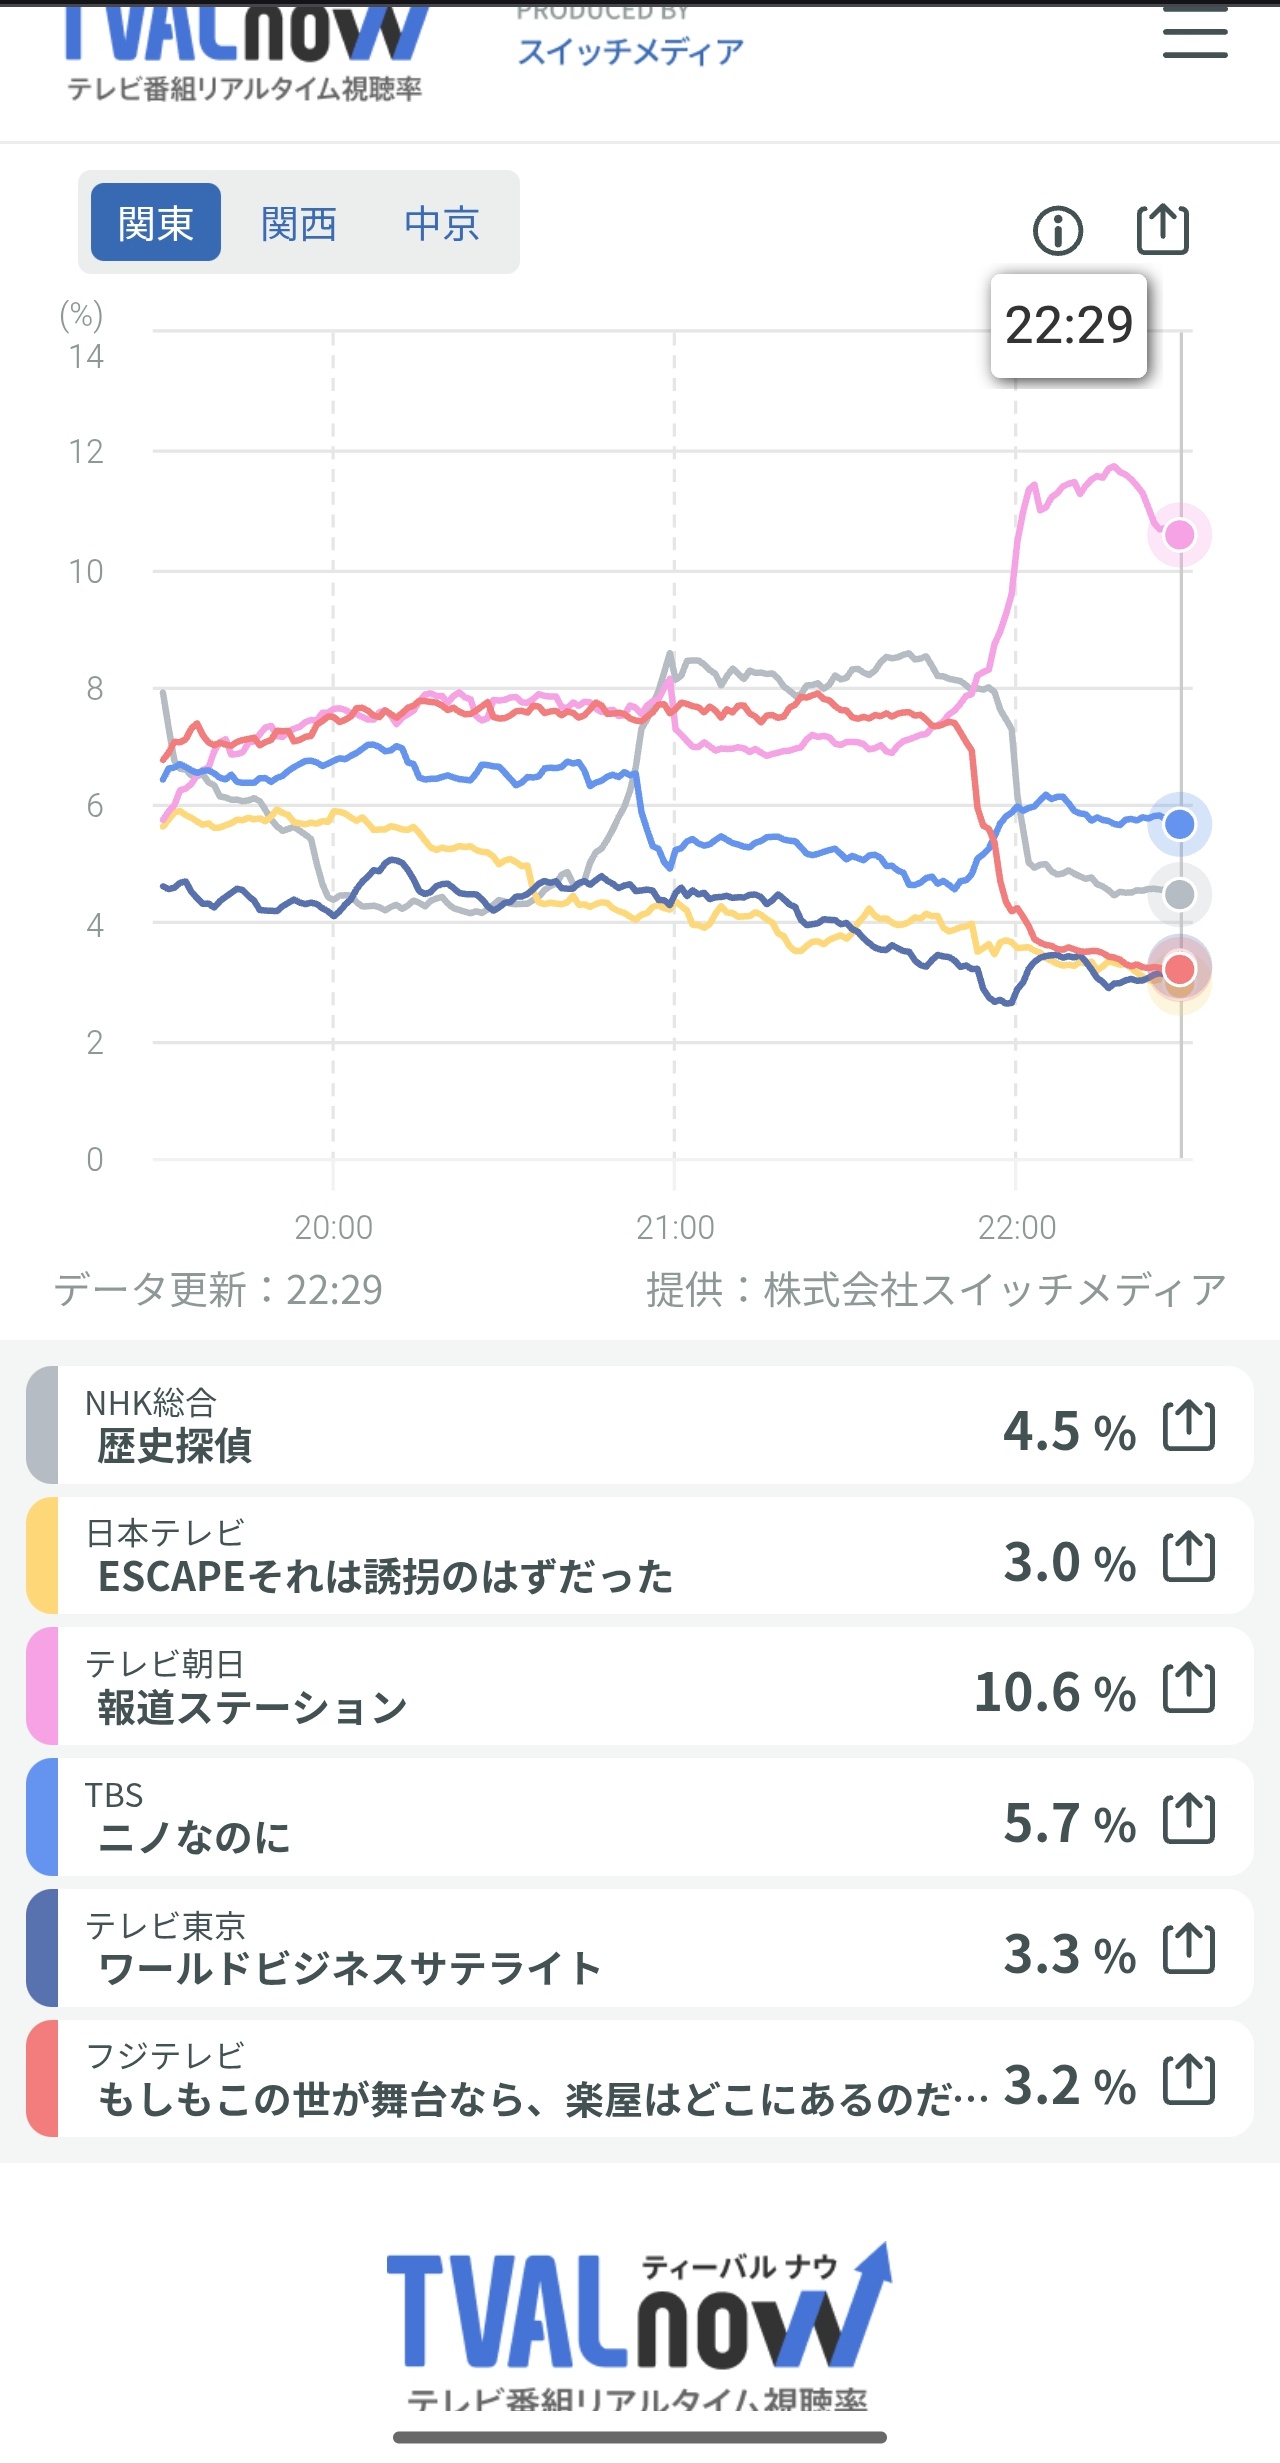The image size is (1280, 2463).
Task: Click the chart info icon
Action: (1057, 231)
